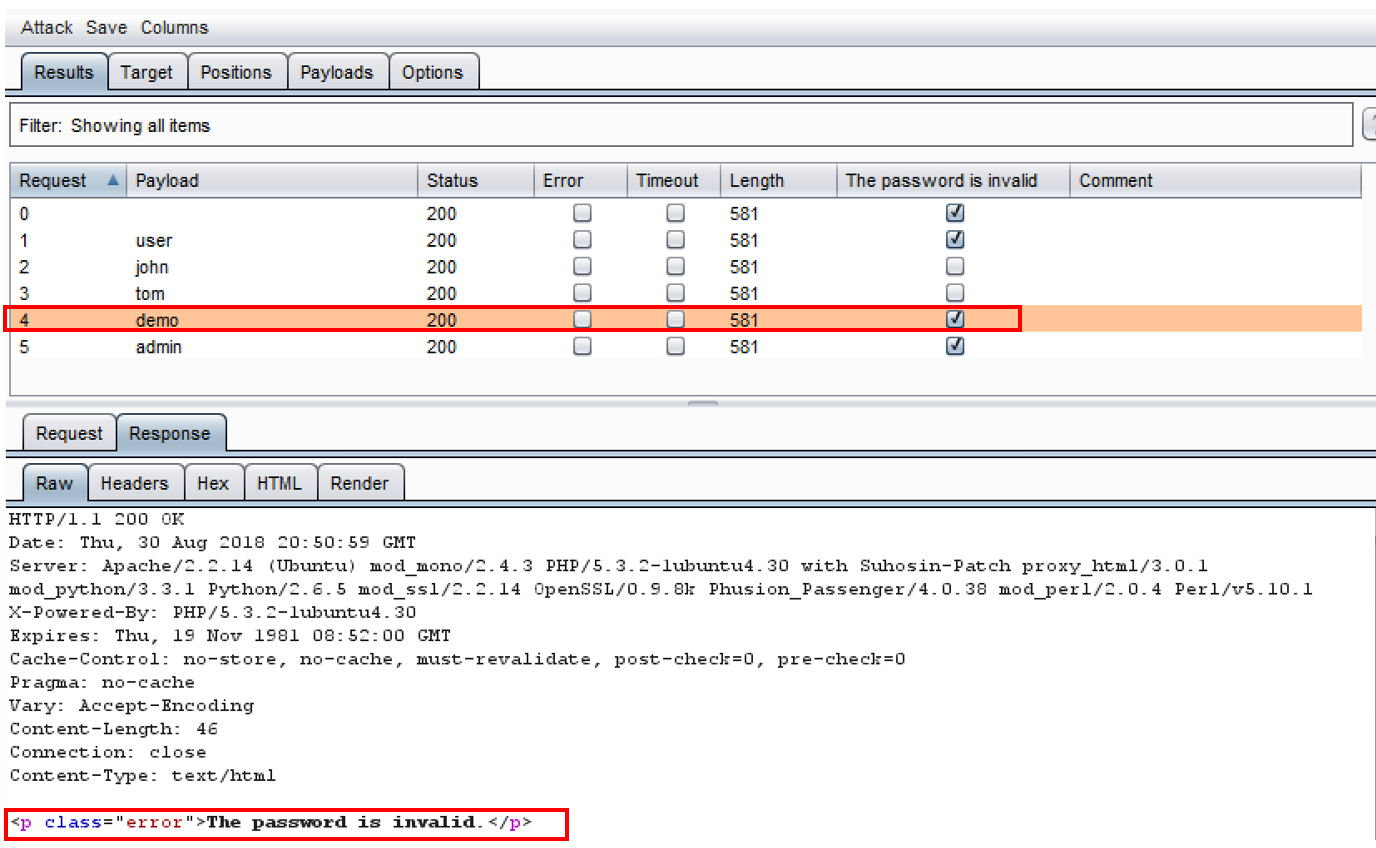
Task: Select the HTML view tab
Action: (x=279, y=483)
